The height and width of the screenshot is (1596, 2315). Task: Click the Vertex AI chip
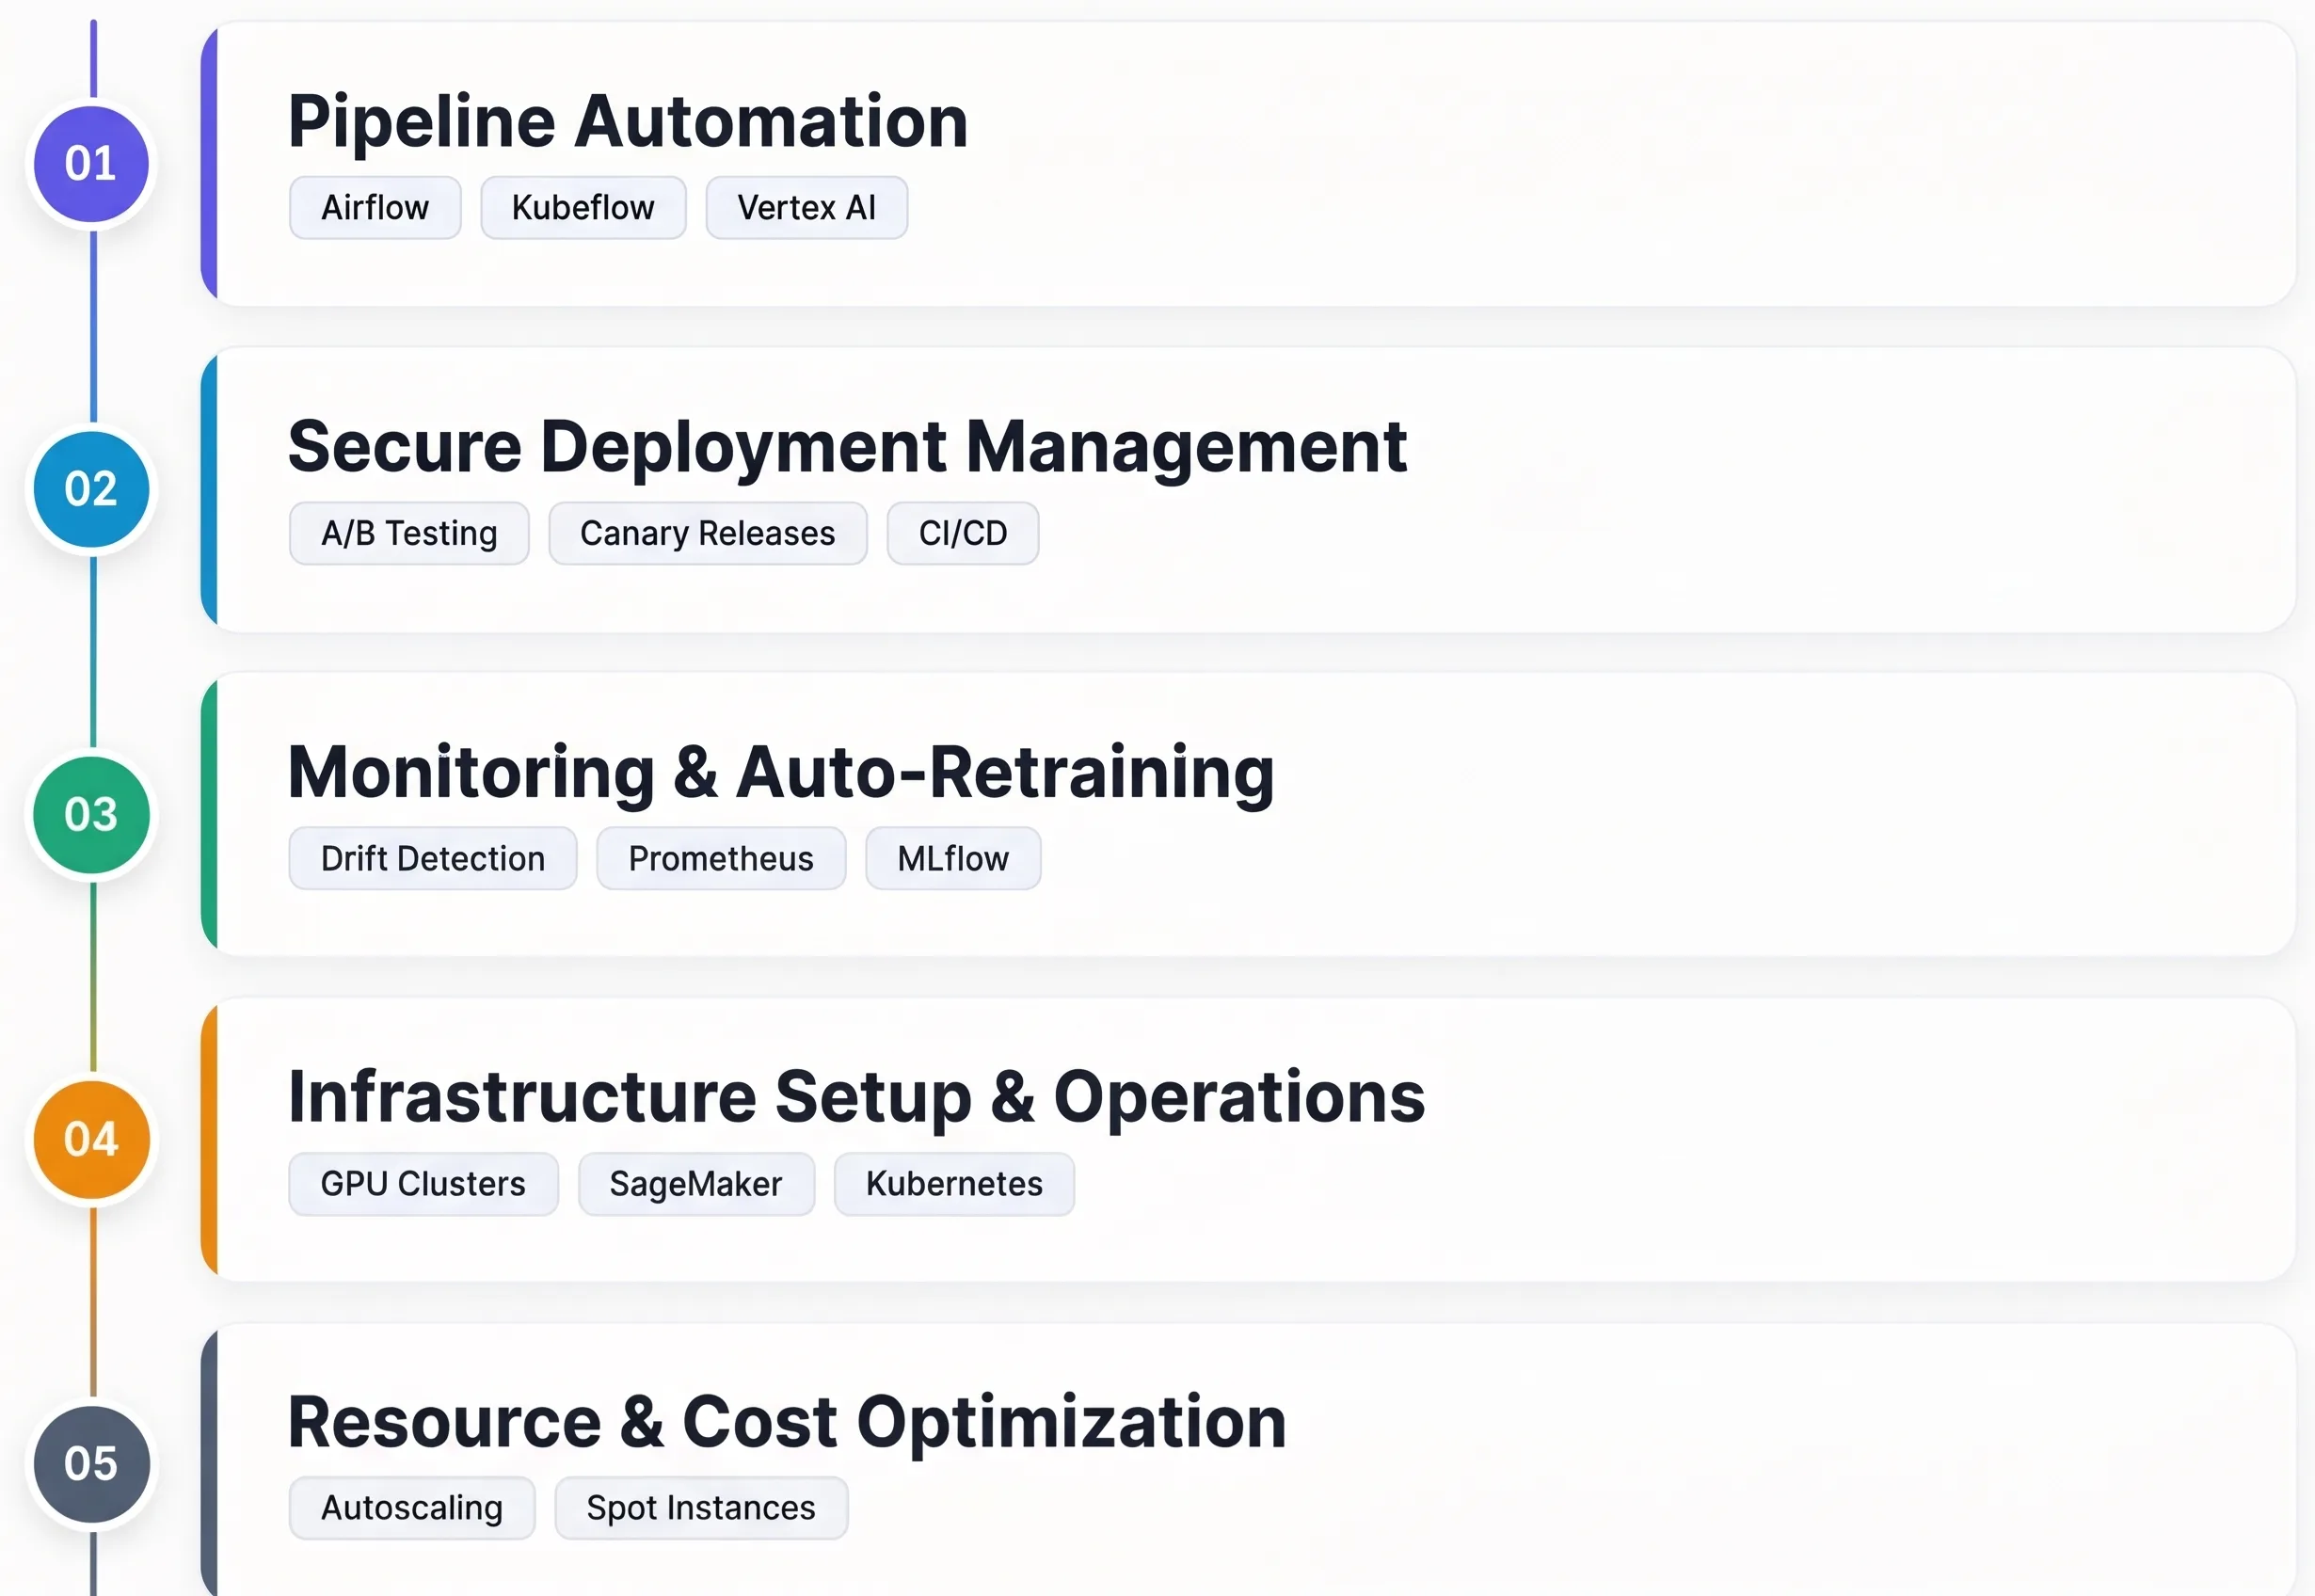[x=806, y=208]
